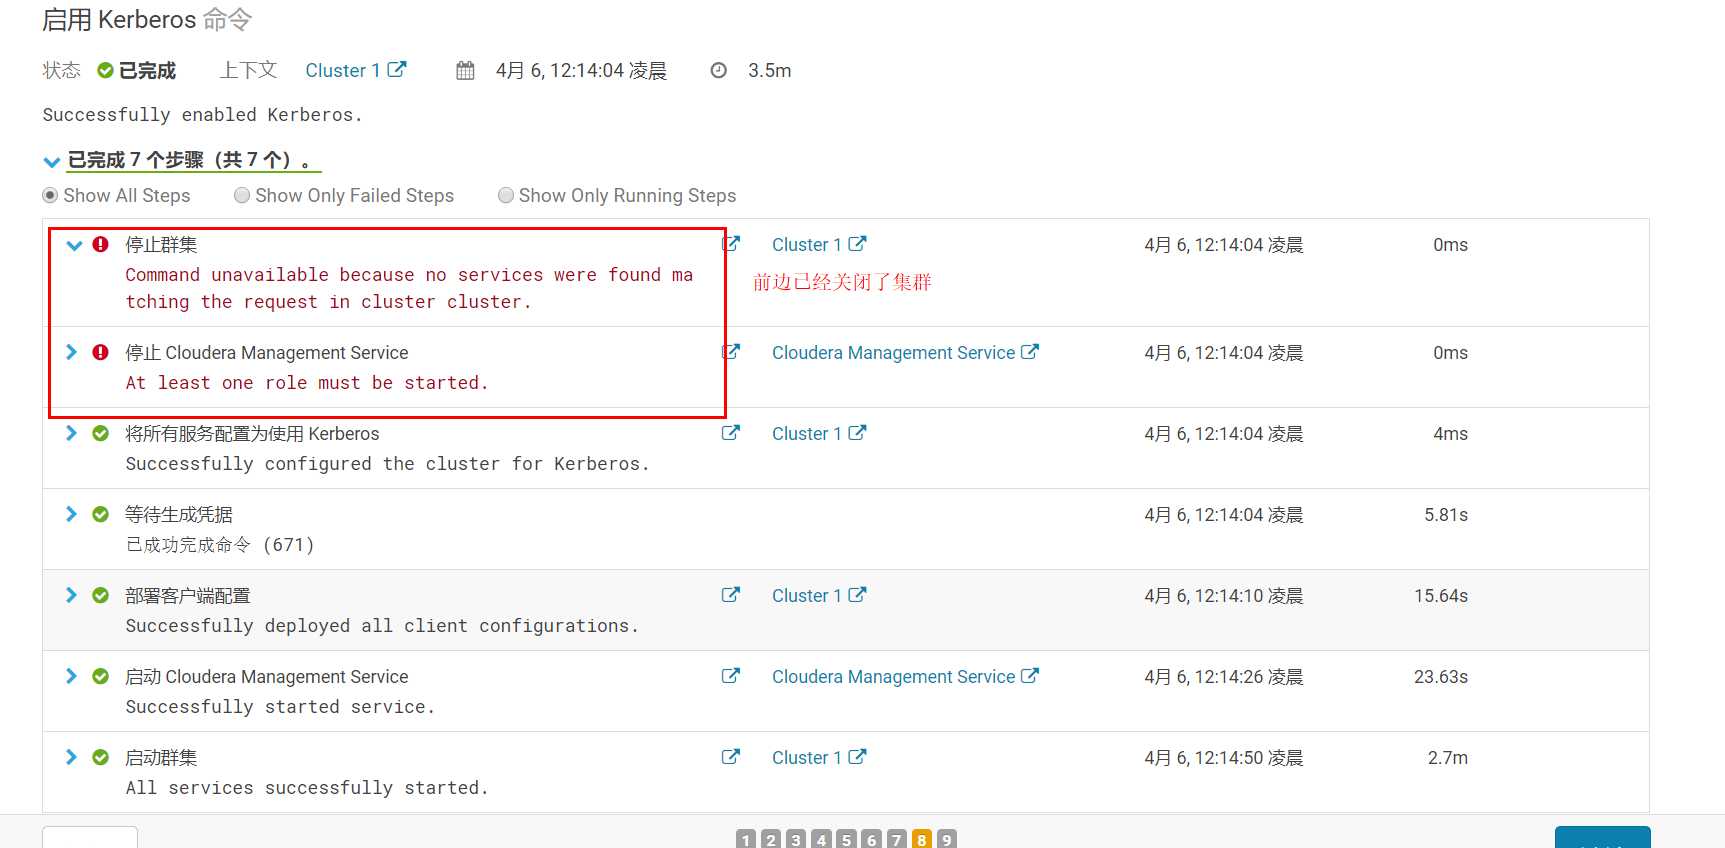Image resolution: width=1725 pixels, height=848 pixels.
Task: Click 'Successfully enabled Kerberos.' message
Action: click(x=203, y=115)
